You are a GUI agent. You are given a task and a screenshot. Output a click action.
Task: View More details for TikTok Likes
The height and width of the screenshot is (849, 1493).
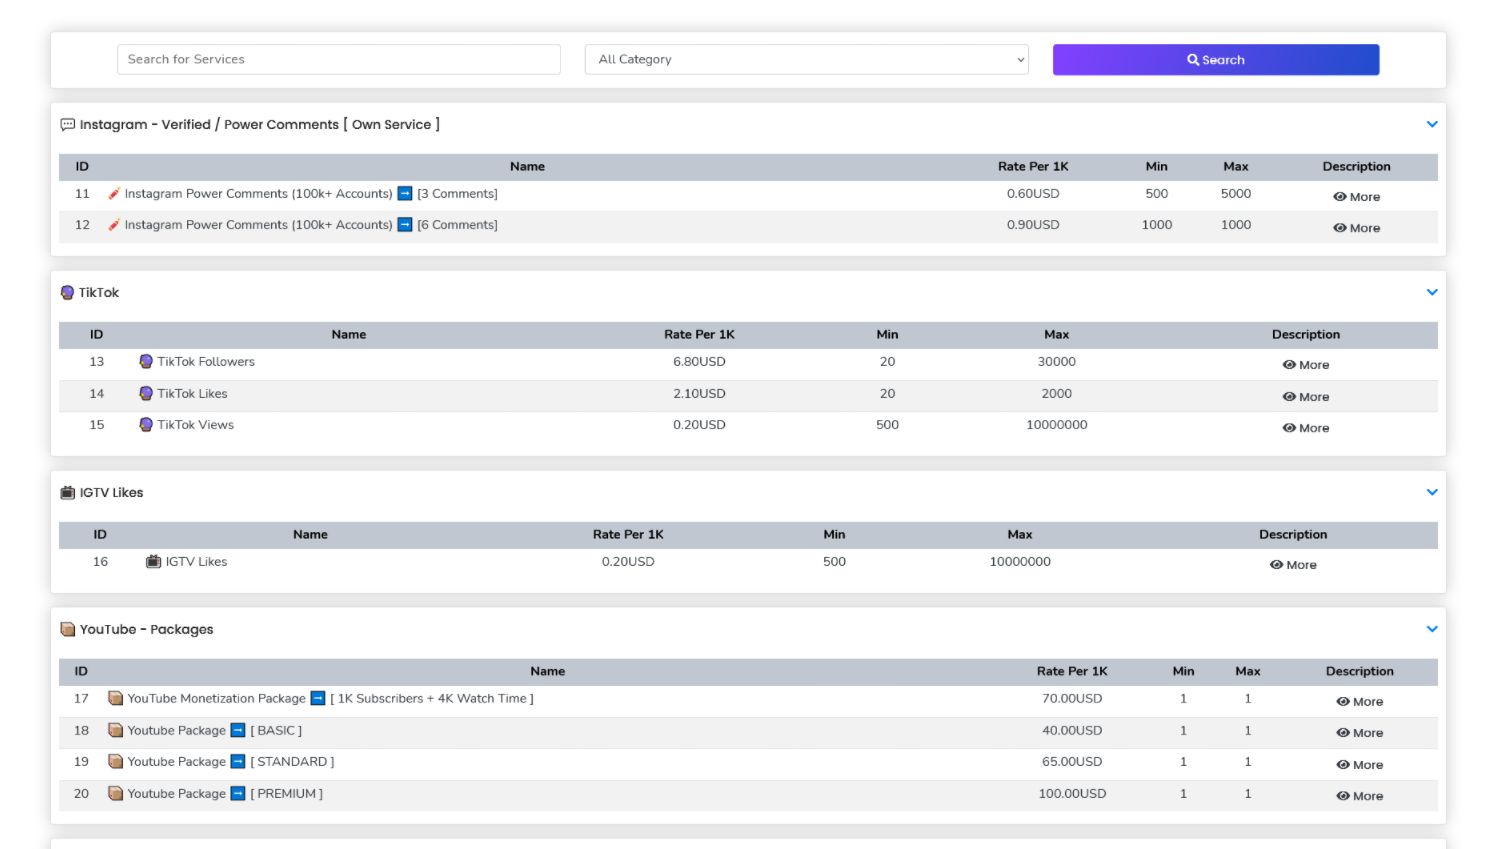[1306, 397]
